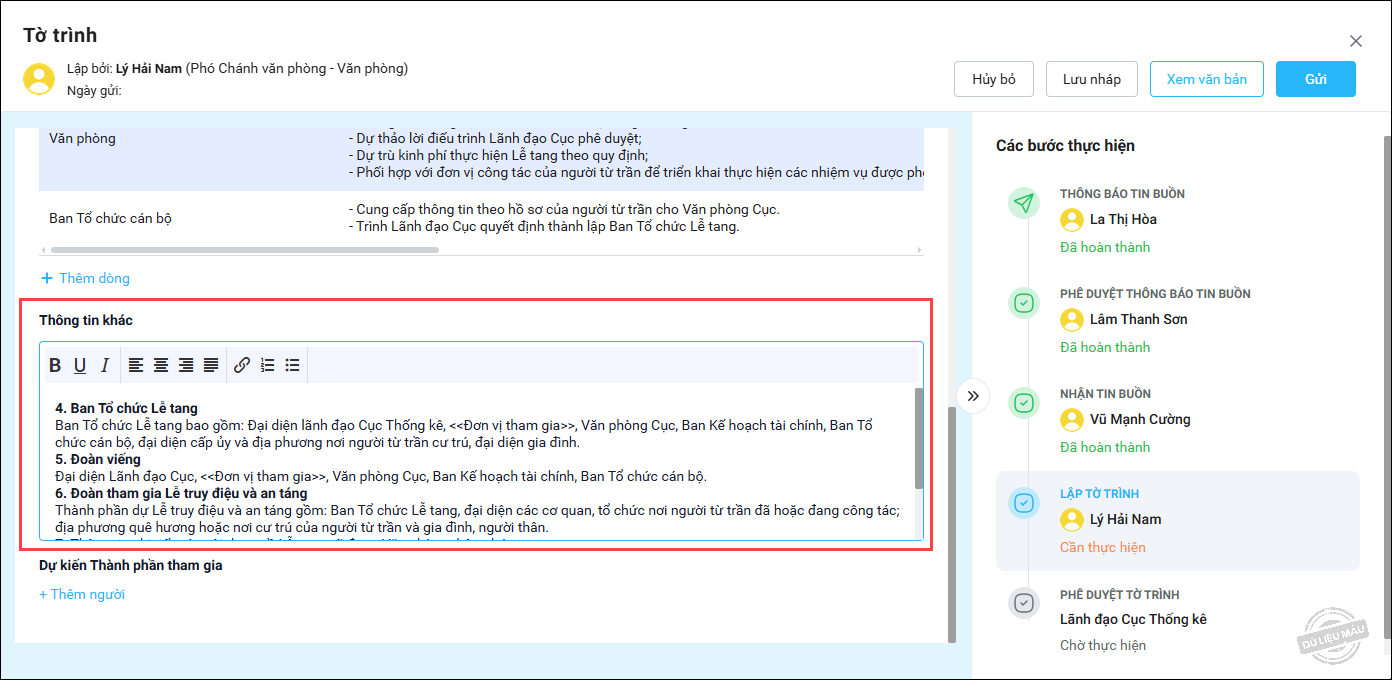Align text left in Thông tin khác

136,365
